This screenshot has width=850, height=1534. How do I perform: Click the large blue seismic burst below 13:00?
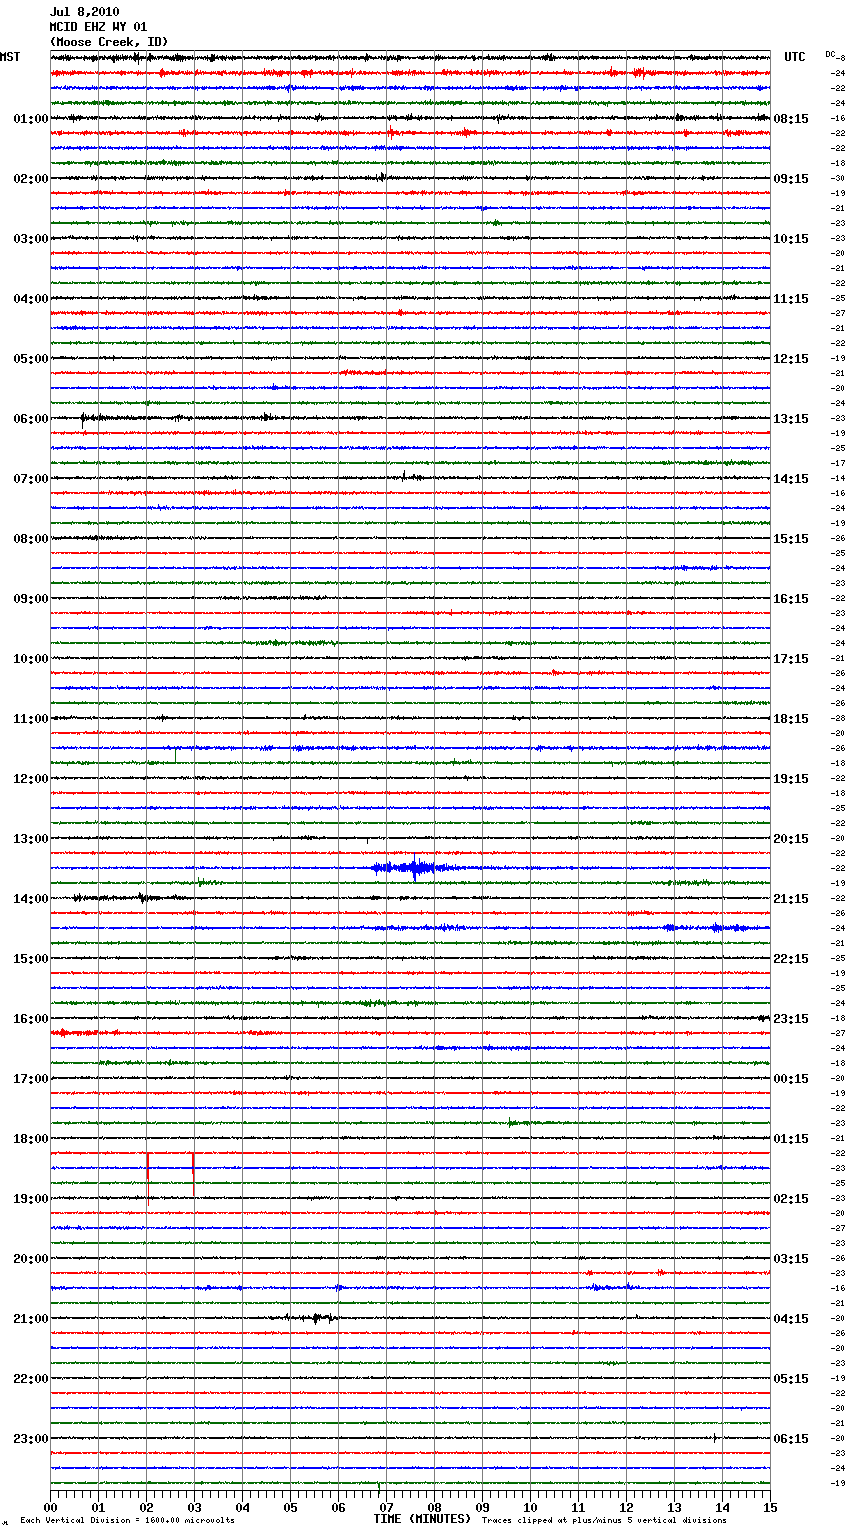pyautogui.click(x=414, y=868)
